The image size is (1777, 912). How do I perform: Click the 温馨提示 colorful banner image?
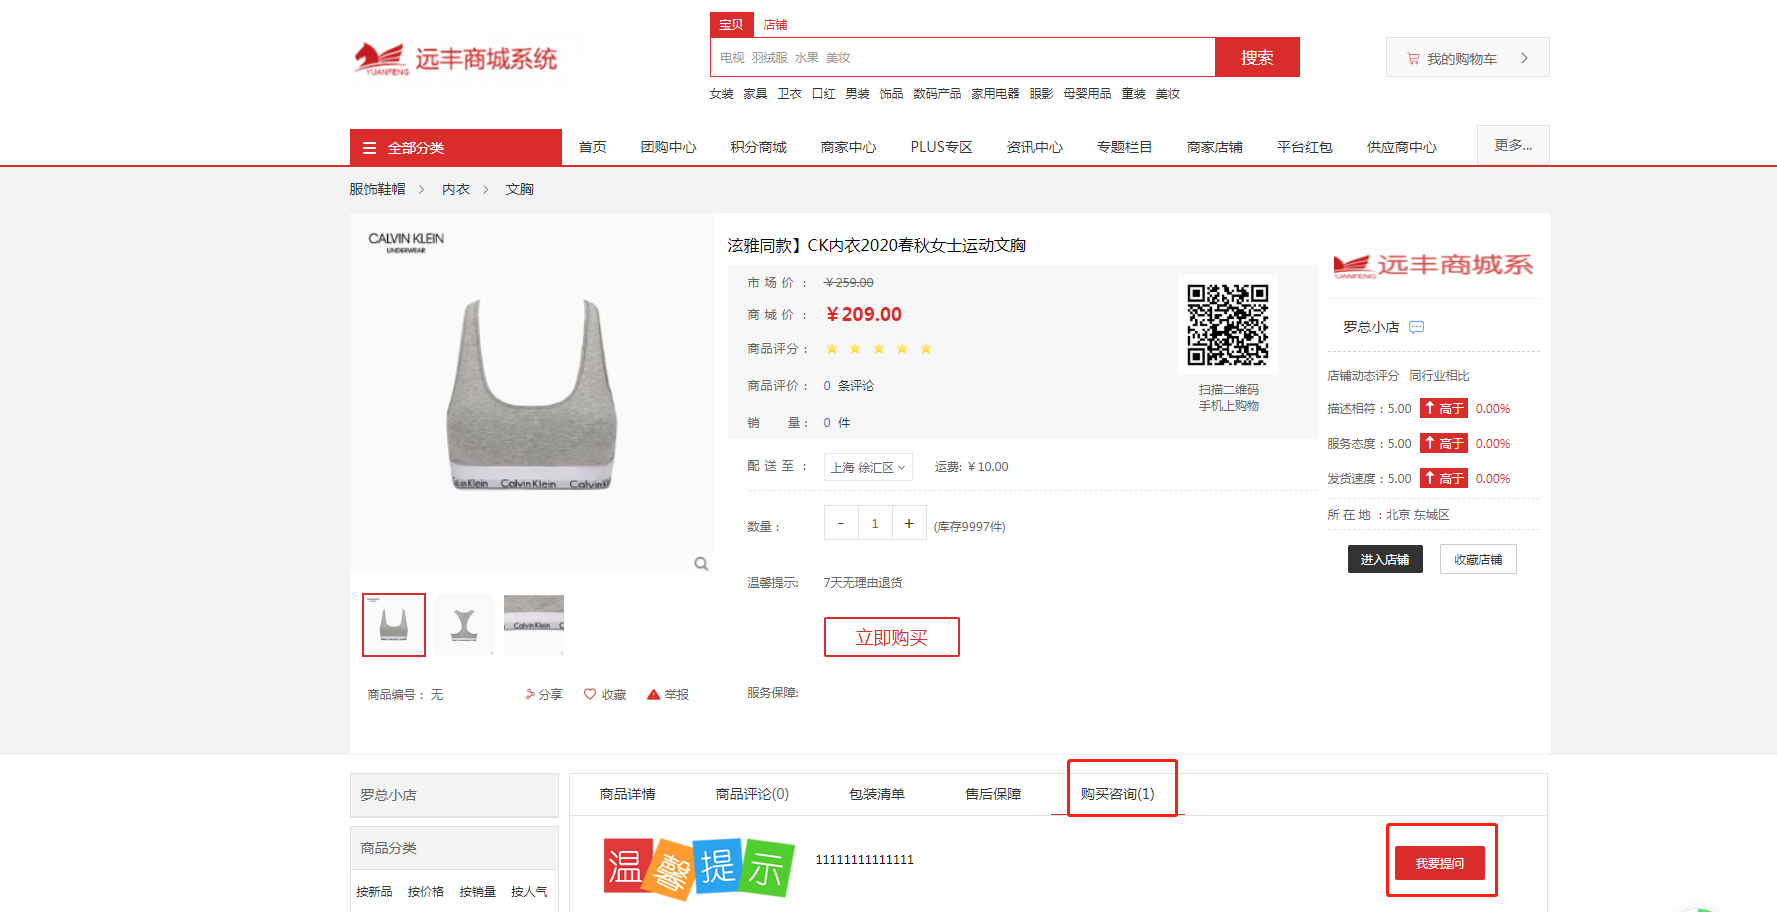(x=699, y=868)
